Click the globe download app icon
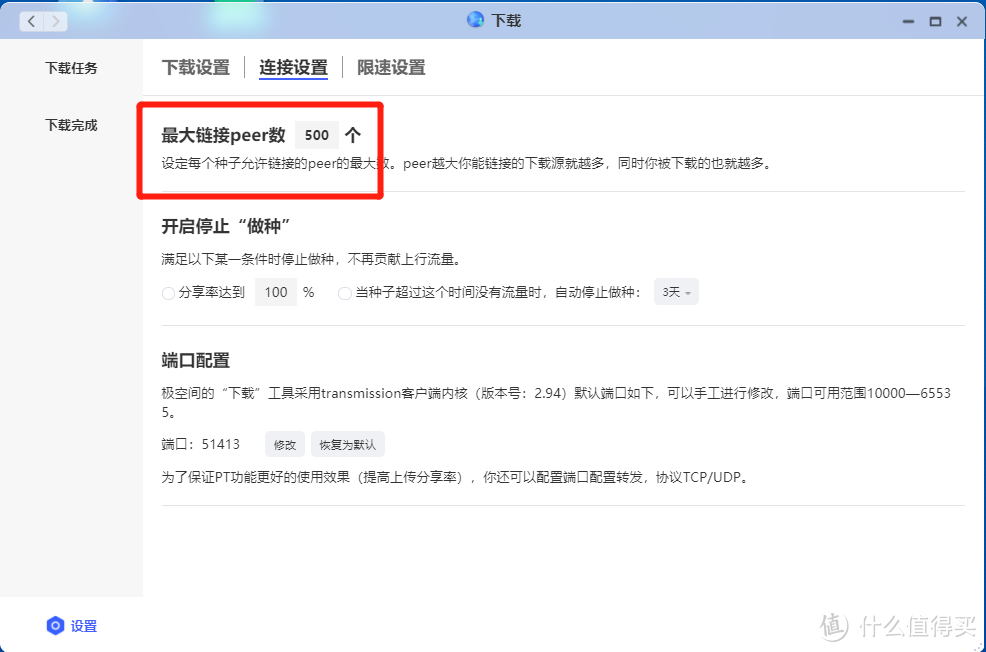This screenshot has height=652, width=986. pyautogui.click(x=475, y=20)
